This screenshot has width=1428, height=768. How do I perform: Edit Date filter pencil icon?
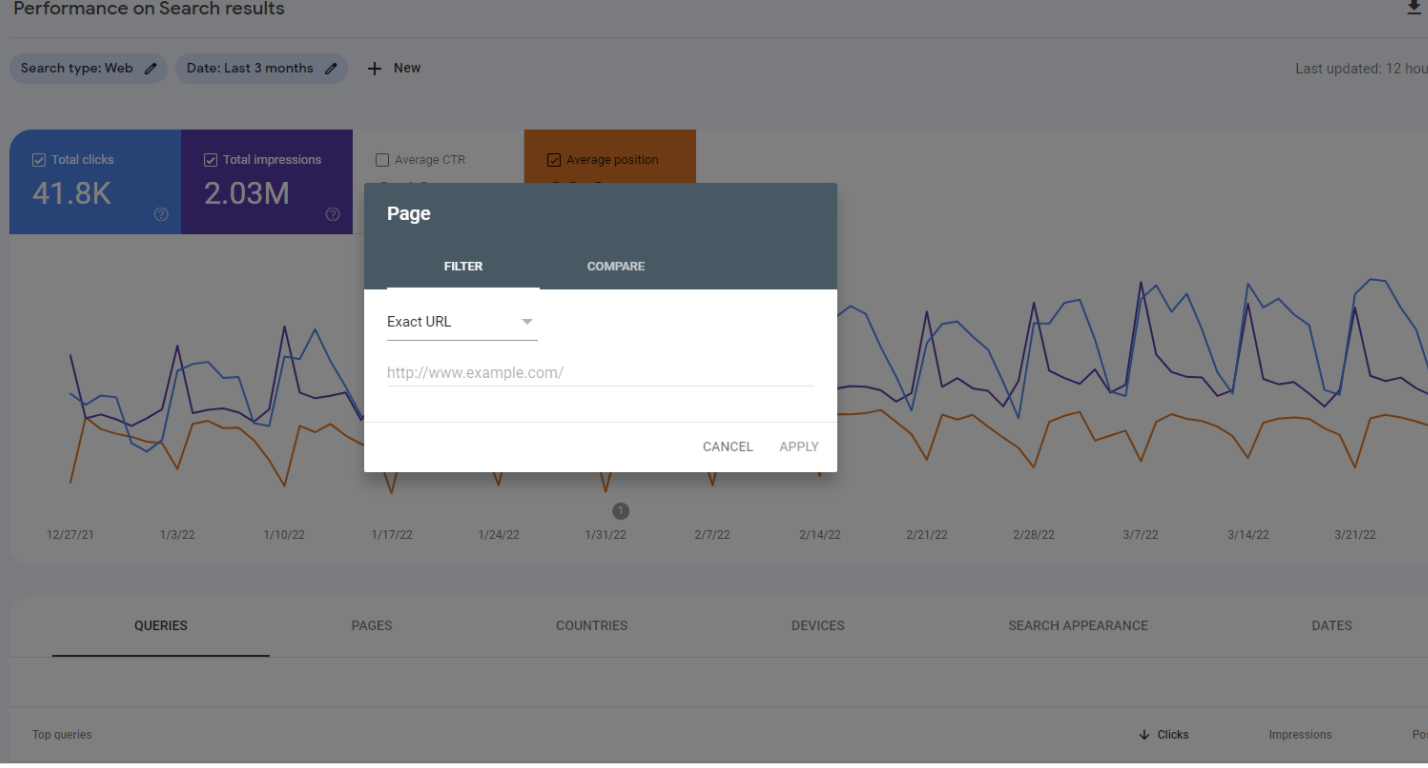(331, 68)
